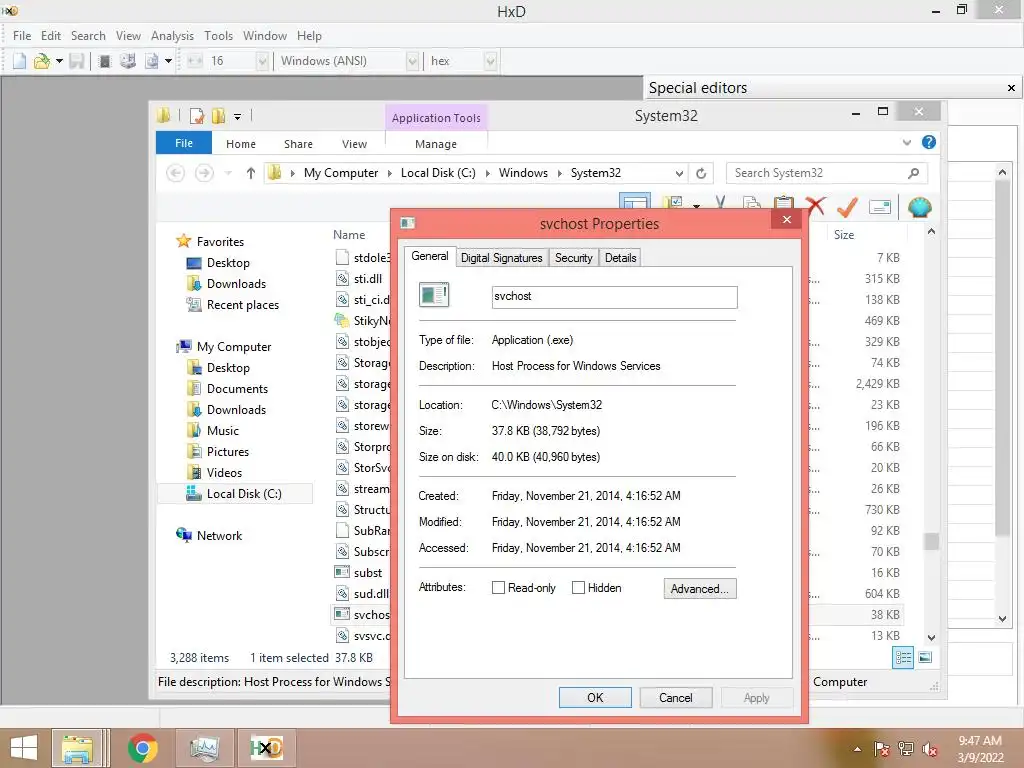Open the Windows Start button
The image size is (1024, 768).
tap(24, 748)
